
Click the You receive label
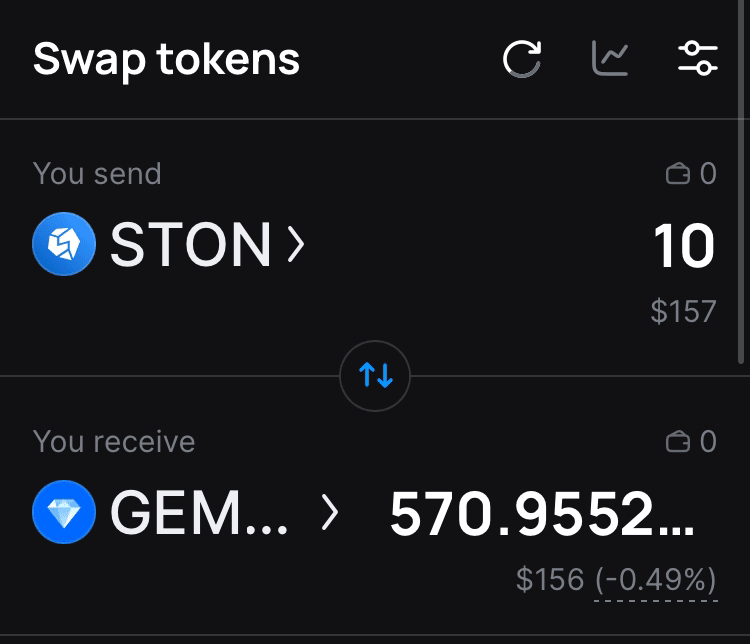[114, 441]
